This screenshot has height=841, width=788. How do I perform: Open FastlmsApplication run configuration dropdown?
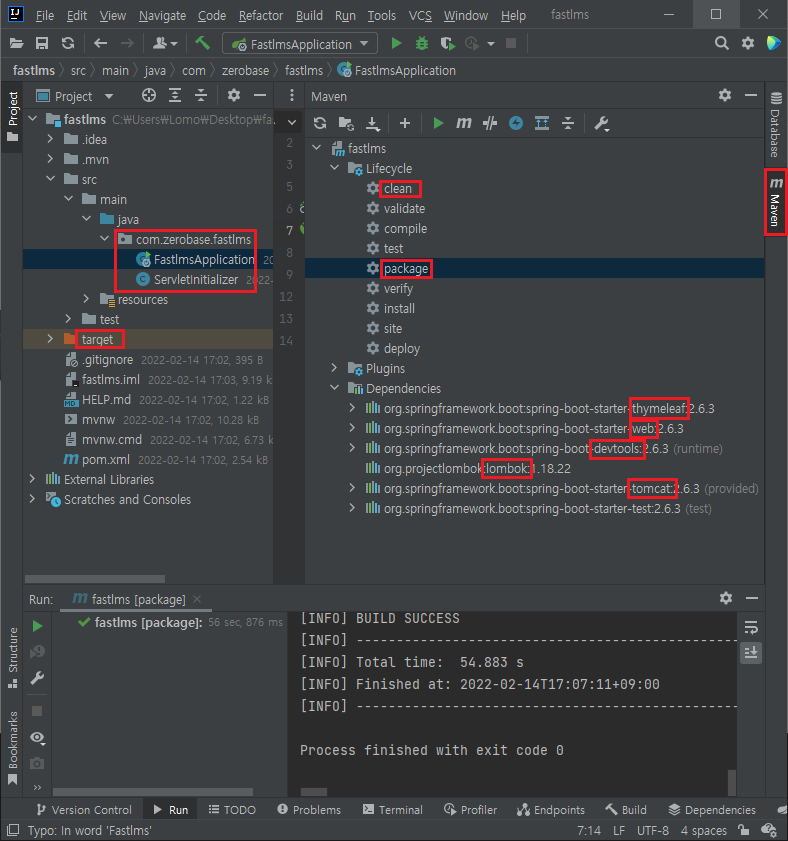click(x=300, y=44)
